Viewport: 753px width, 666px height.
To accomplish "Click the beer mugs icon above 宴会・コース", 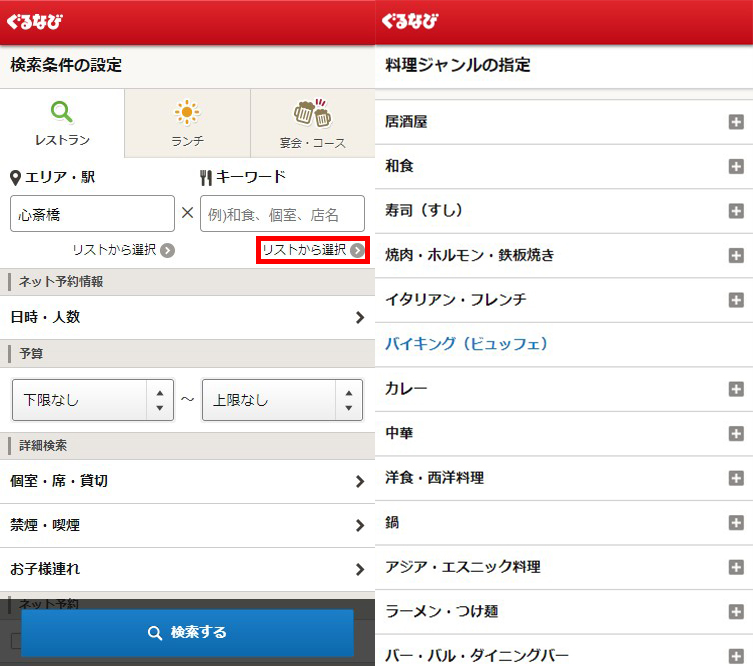I will pos(313,113).
